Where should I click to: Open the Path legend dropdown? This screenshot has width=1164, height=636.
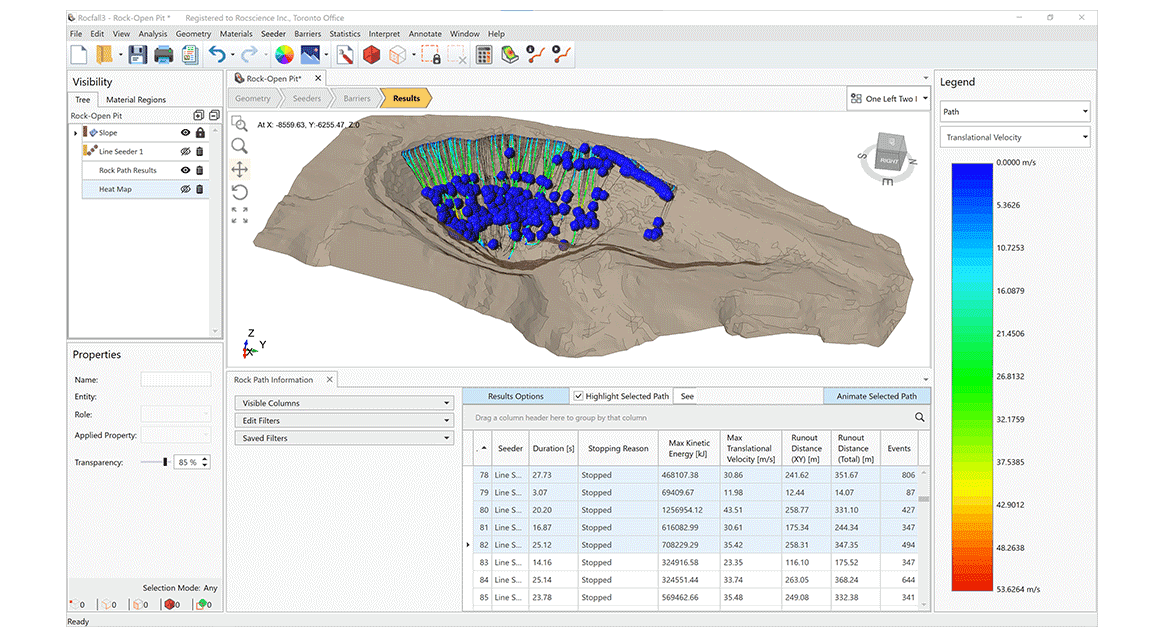pos(1015,112)
